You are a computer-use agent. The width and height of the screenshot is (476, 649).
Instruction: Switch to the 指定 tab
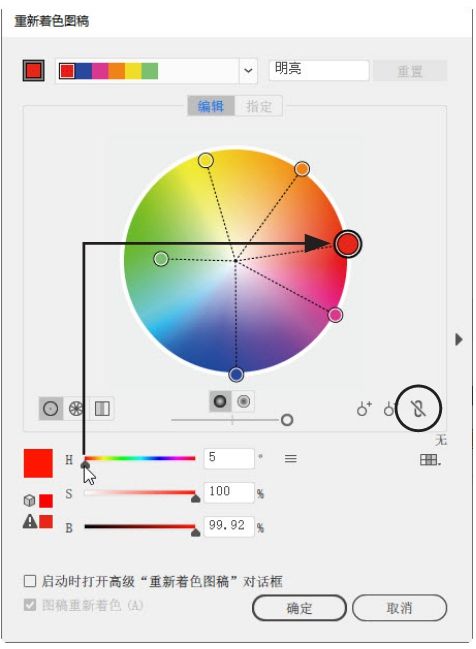[259, 106]
